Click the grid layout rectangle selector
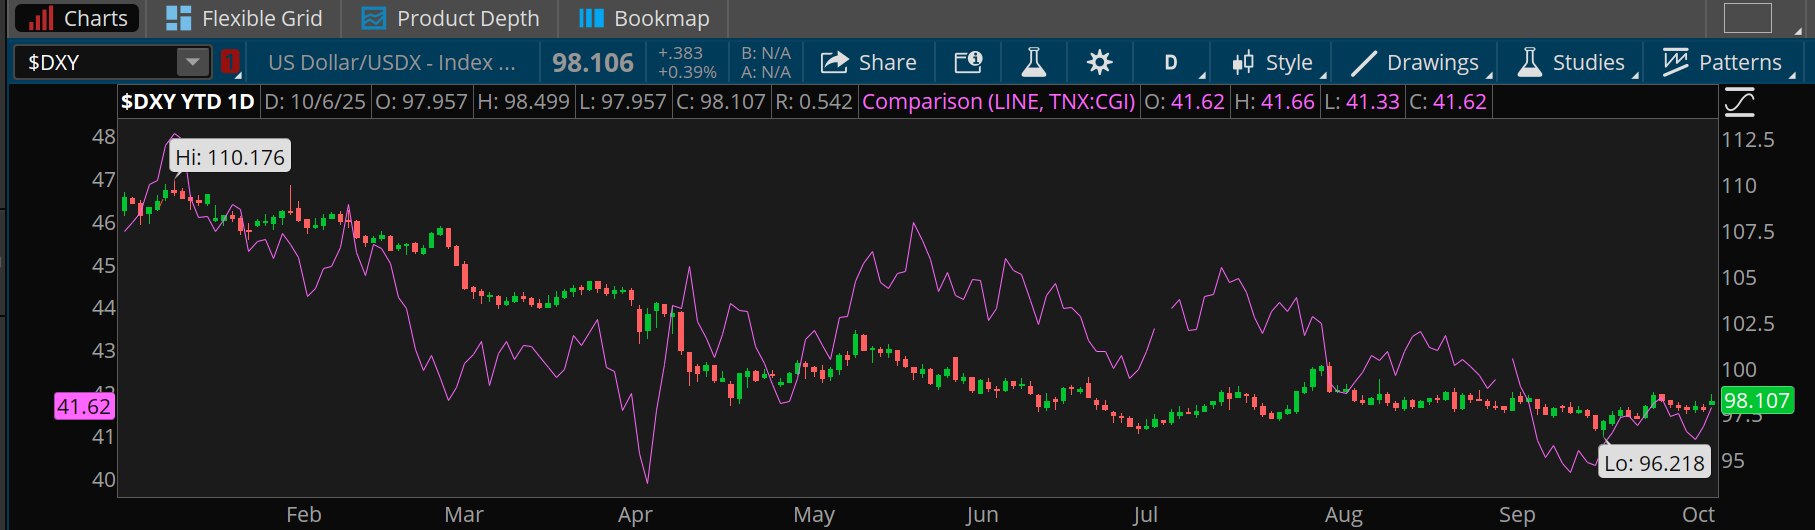Image resolution: width=1815 pixels, height=530 pixels. click(x=1747, y=18)
